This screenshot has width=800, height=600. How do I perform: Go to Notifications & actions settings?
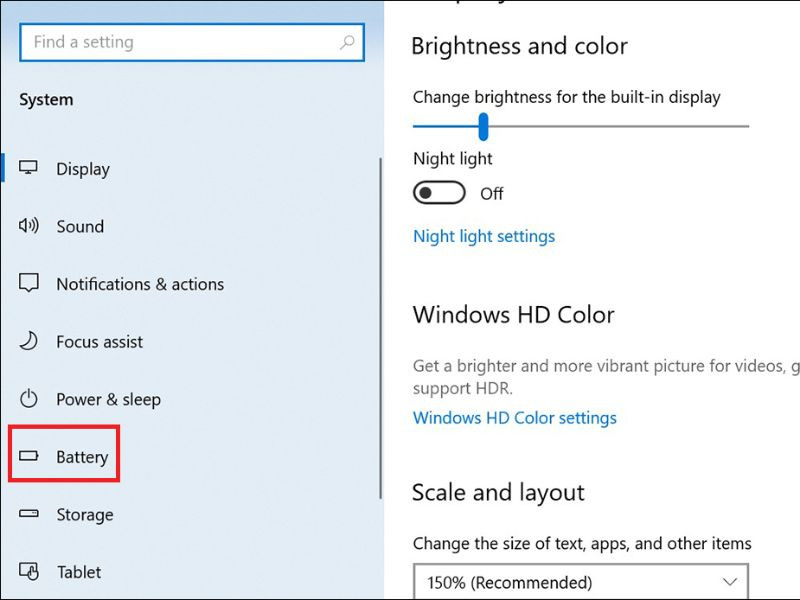pos(140,284)
